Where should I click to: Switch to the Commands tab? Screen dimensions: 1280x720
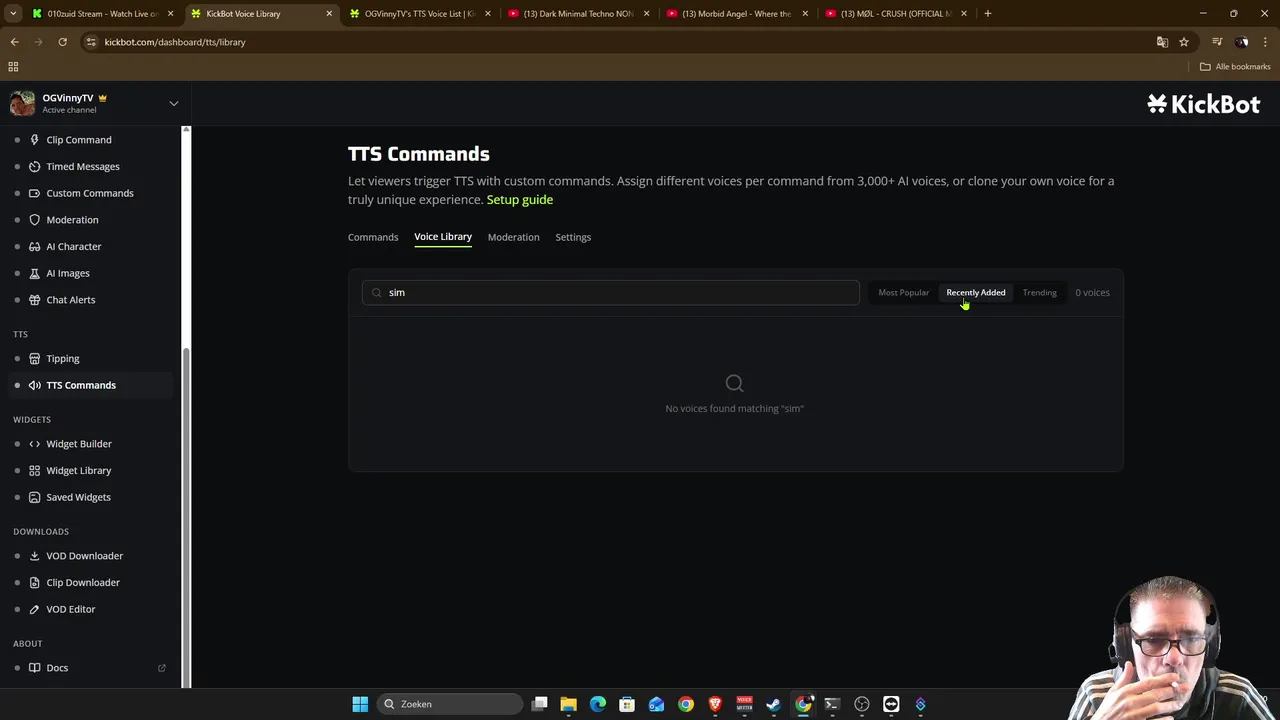coord(373,237)
